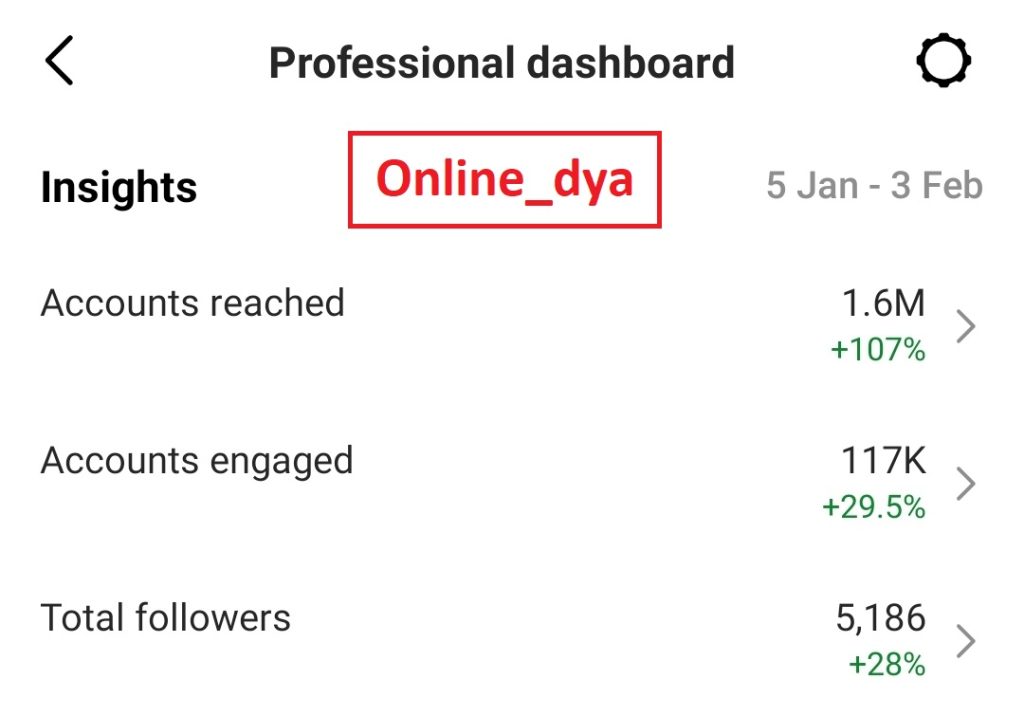Open the Total followers row label
The height and width of the screenshot is (716, 1024).
pyautogui.click(x=165, y=618)
